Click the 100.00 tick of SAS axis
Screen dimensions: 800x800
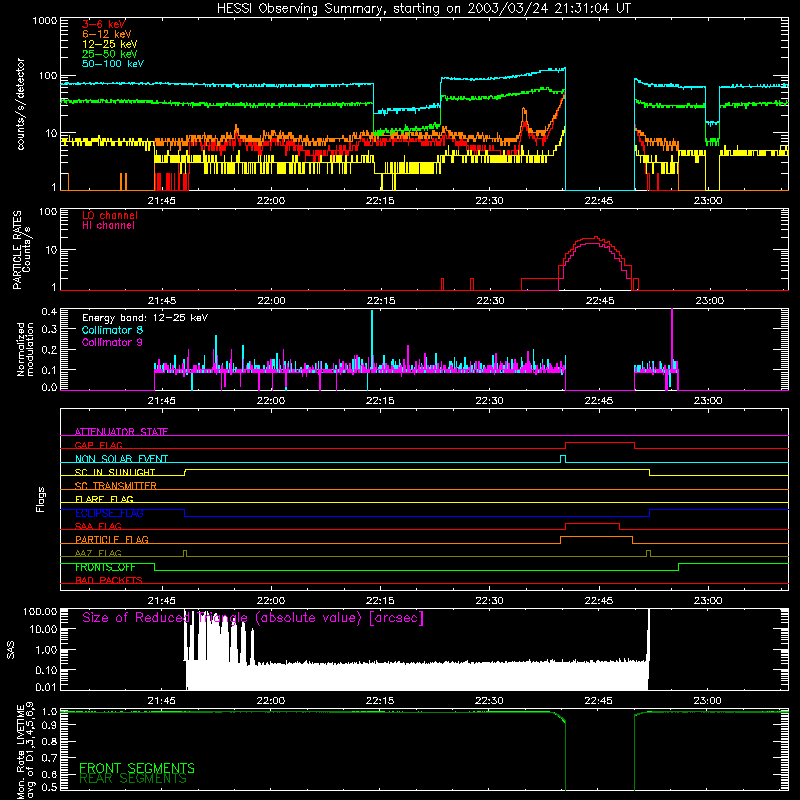coord(40,611)
